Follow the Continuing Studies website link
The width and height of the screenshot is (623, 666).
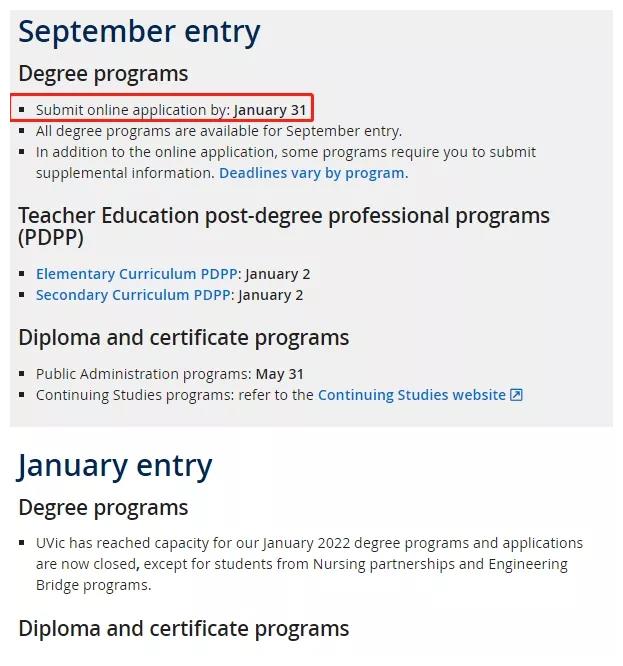[x=412, y=395]
